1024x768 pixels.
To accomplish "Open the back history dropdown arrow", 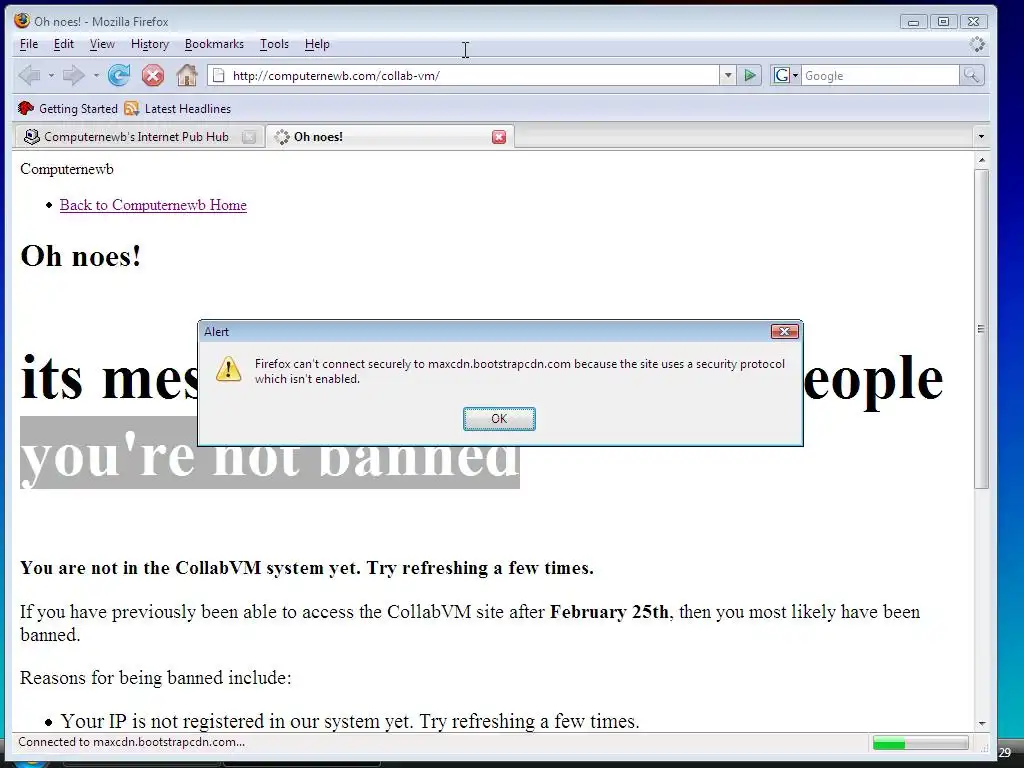I will (51, 76).
